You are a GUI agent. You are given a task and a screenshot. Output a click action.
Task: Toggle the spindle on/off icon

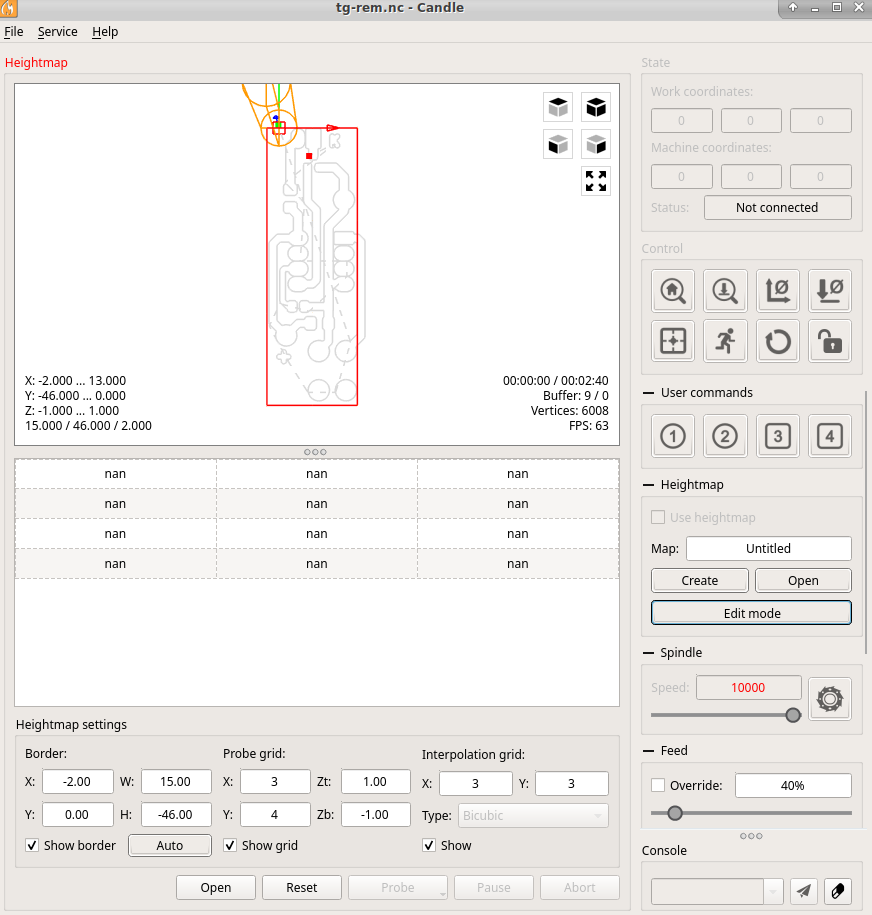click(830, 699)
